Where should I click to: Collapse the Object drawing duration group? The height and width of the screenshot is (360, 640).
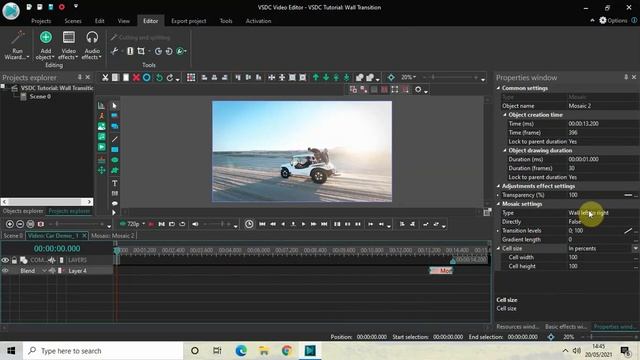click(505, 151)
